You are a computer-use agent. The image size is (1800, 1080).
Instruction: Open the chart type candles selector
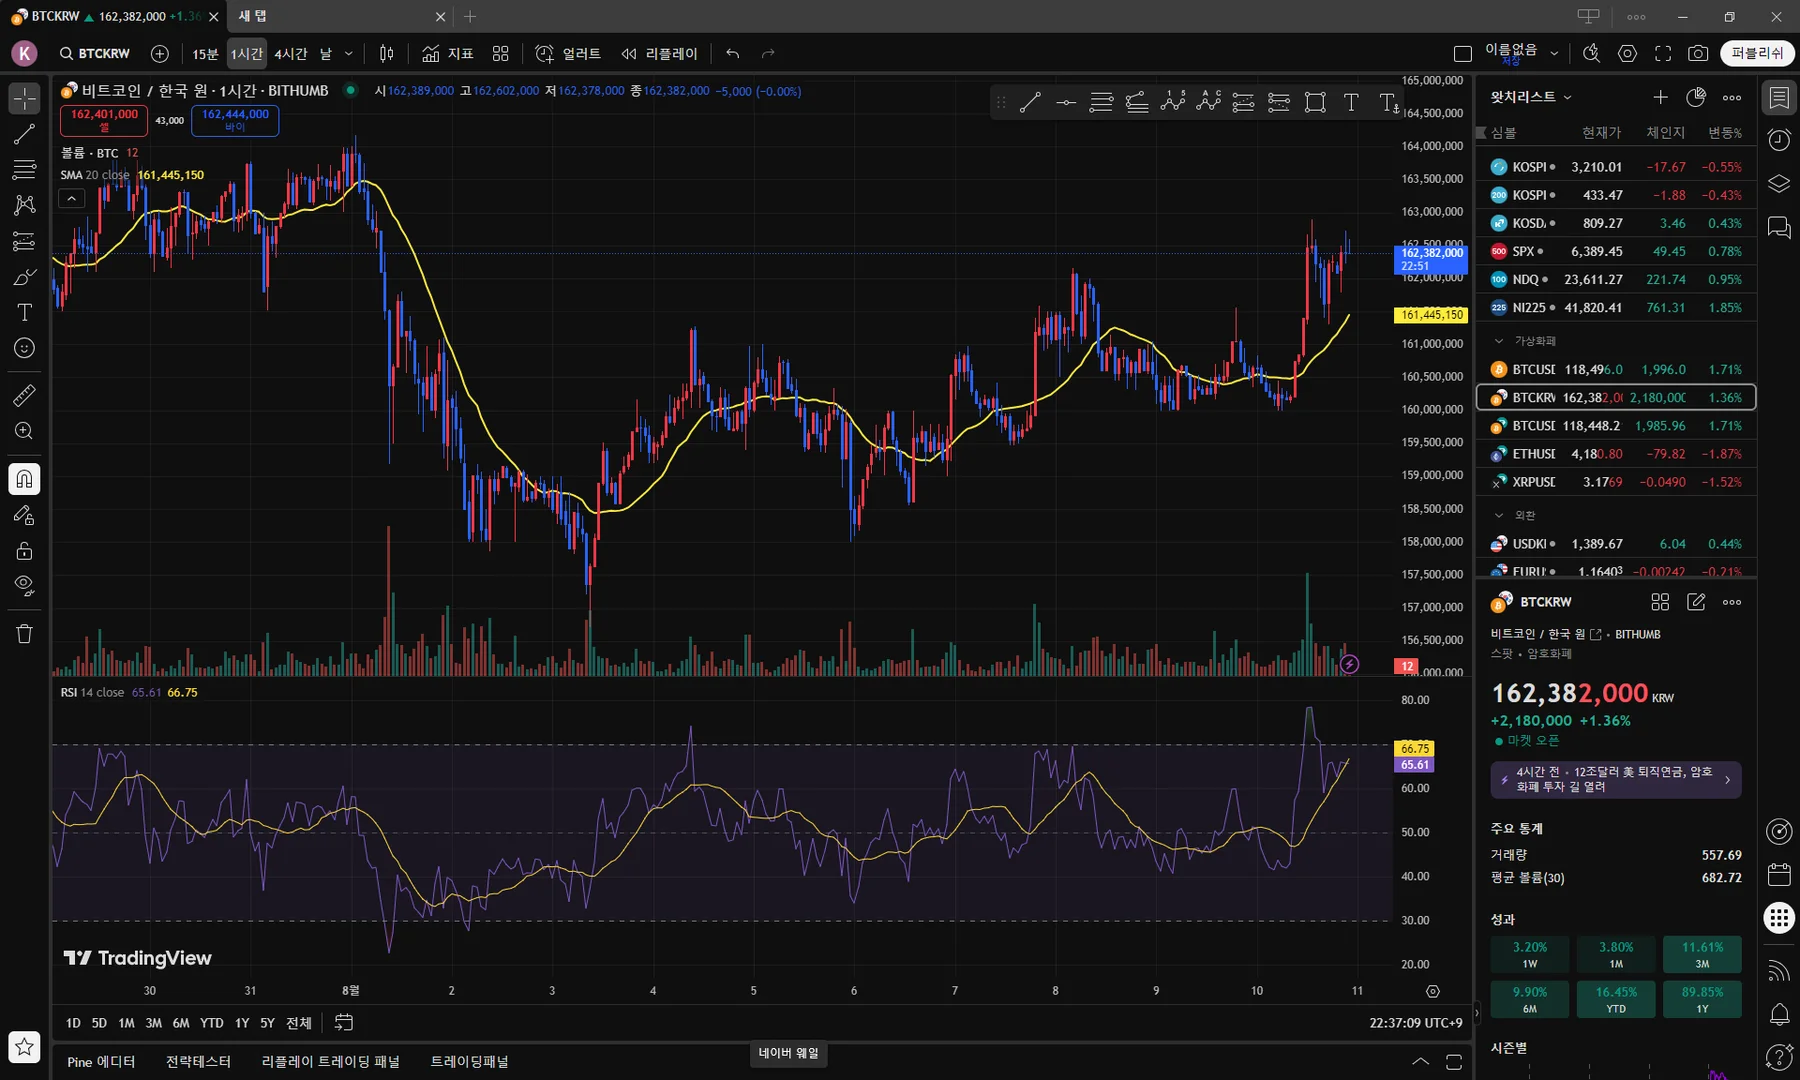tap(386, 54)
